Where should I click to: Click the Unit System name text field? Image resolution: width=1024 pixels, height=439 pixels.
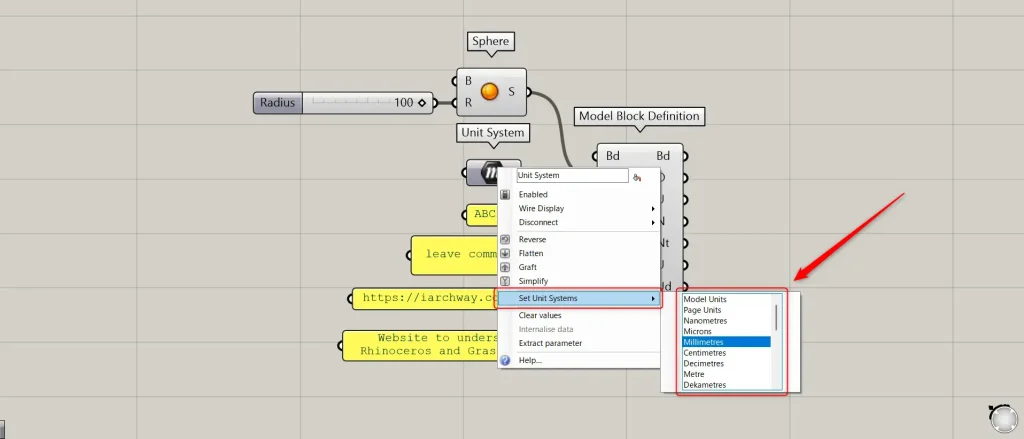pos(572,176)
